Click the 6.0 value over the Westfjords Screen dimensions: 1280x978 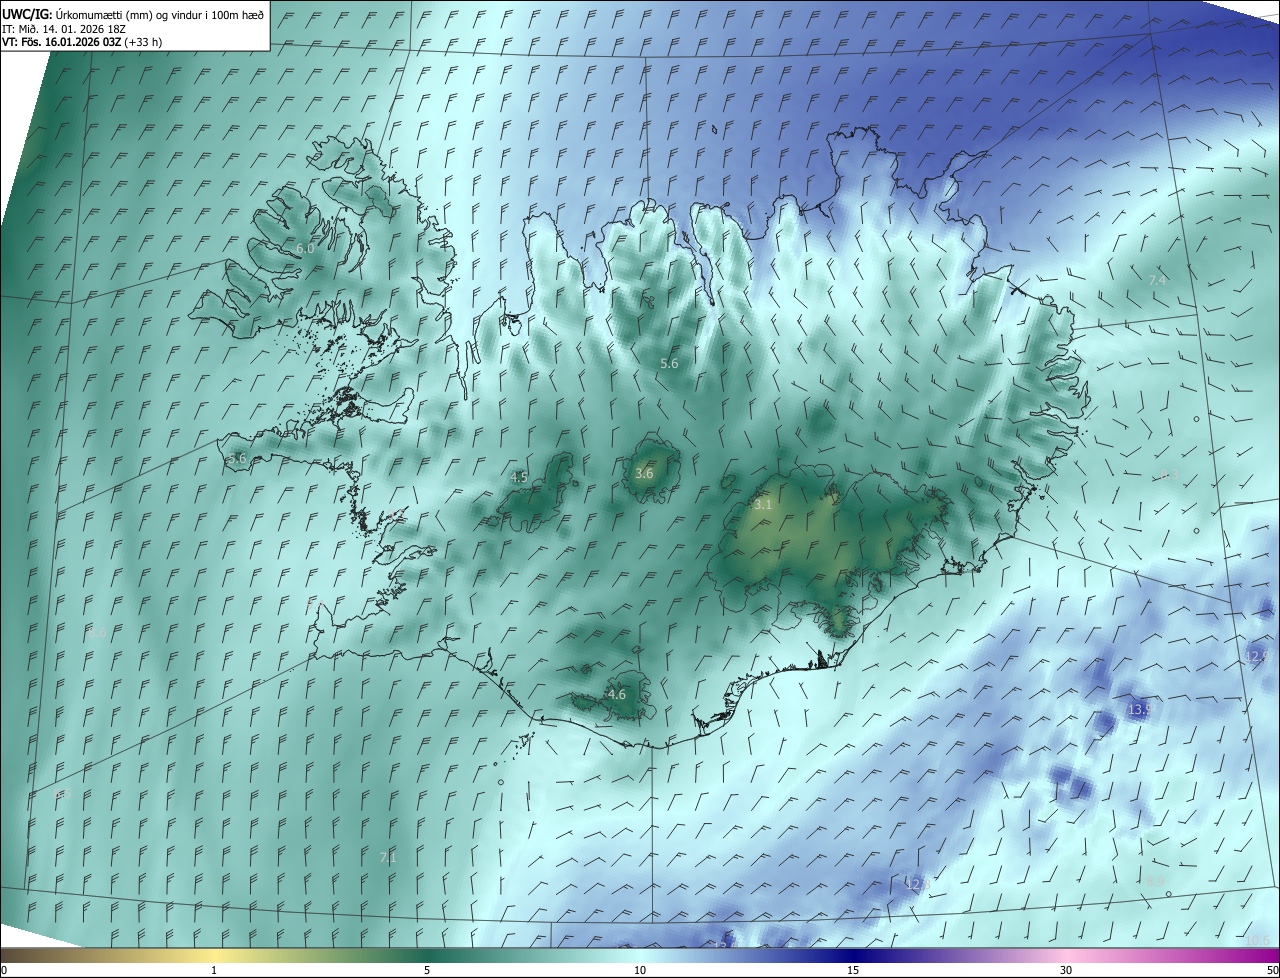pos(305,248)
